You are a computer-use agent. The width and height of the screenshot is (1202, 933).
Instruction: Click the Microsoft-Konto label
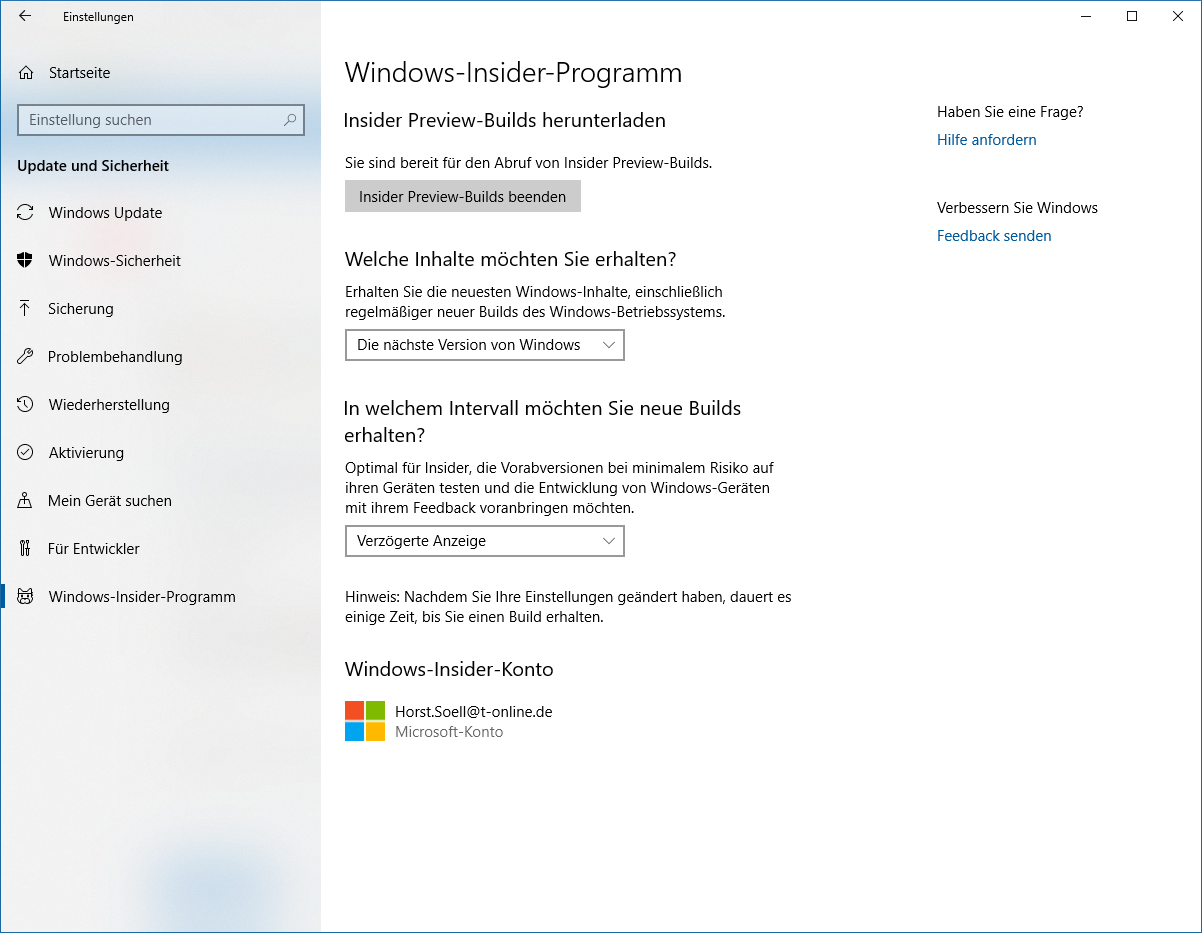point(449,732)
